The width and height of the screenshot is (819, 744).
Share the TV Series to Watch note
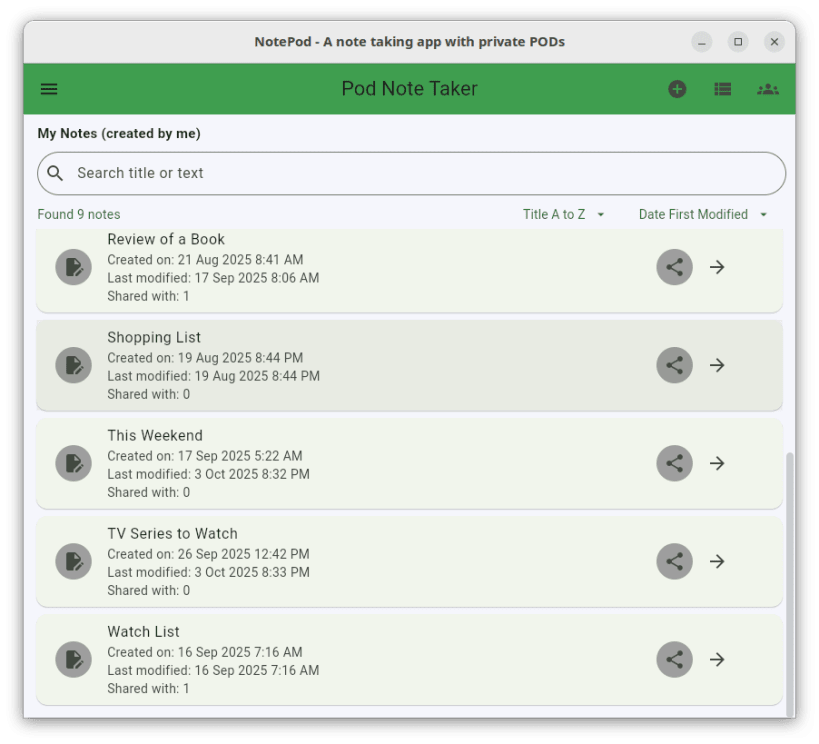click(x=674, y=562)
